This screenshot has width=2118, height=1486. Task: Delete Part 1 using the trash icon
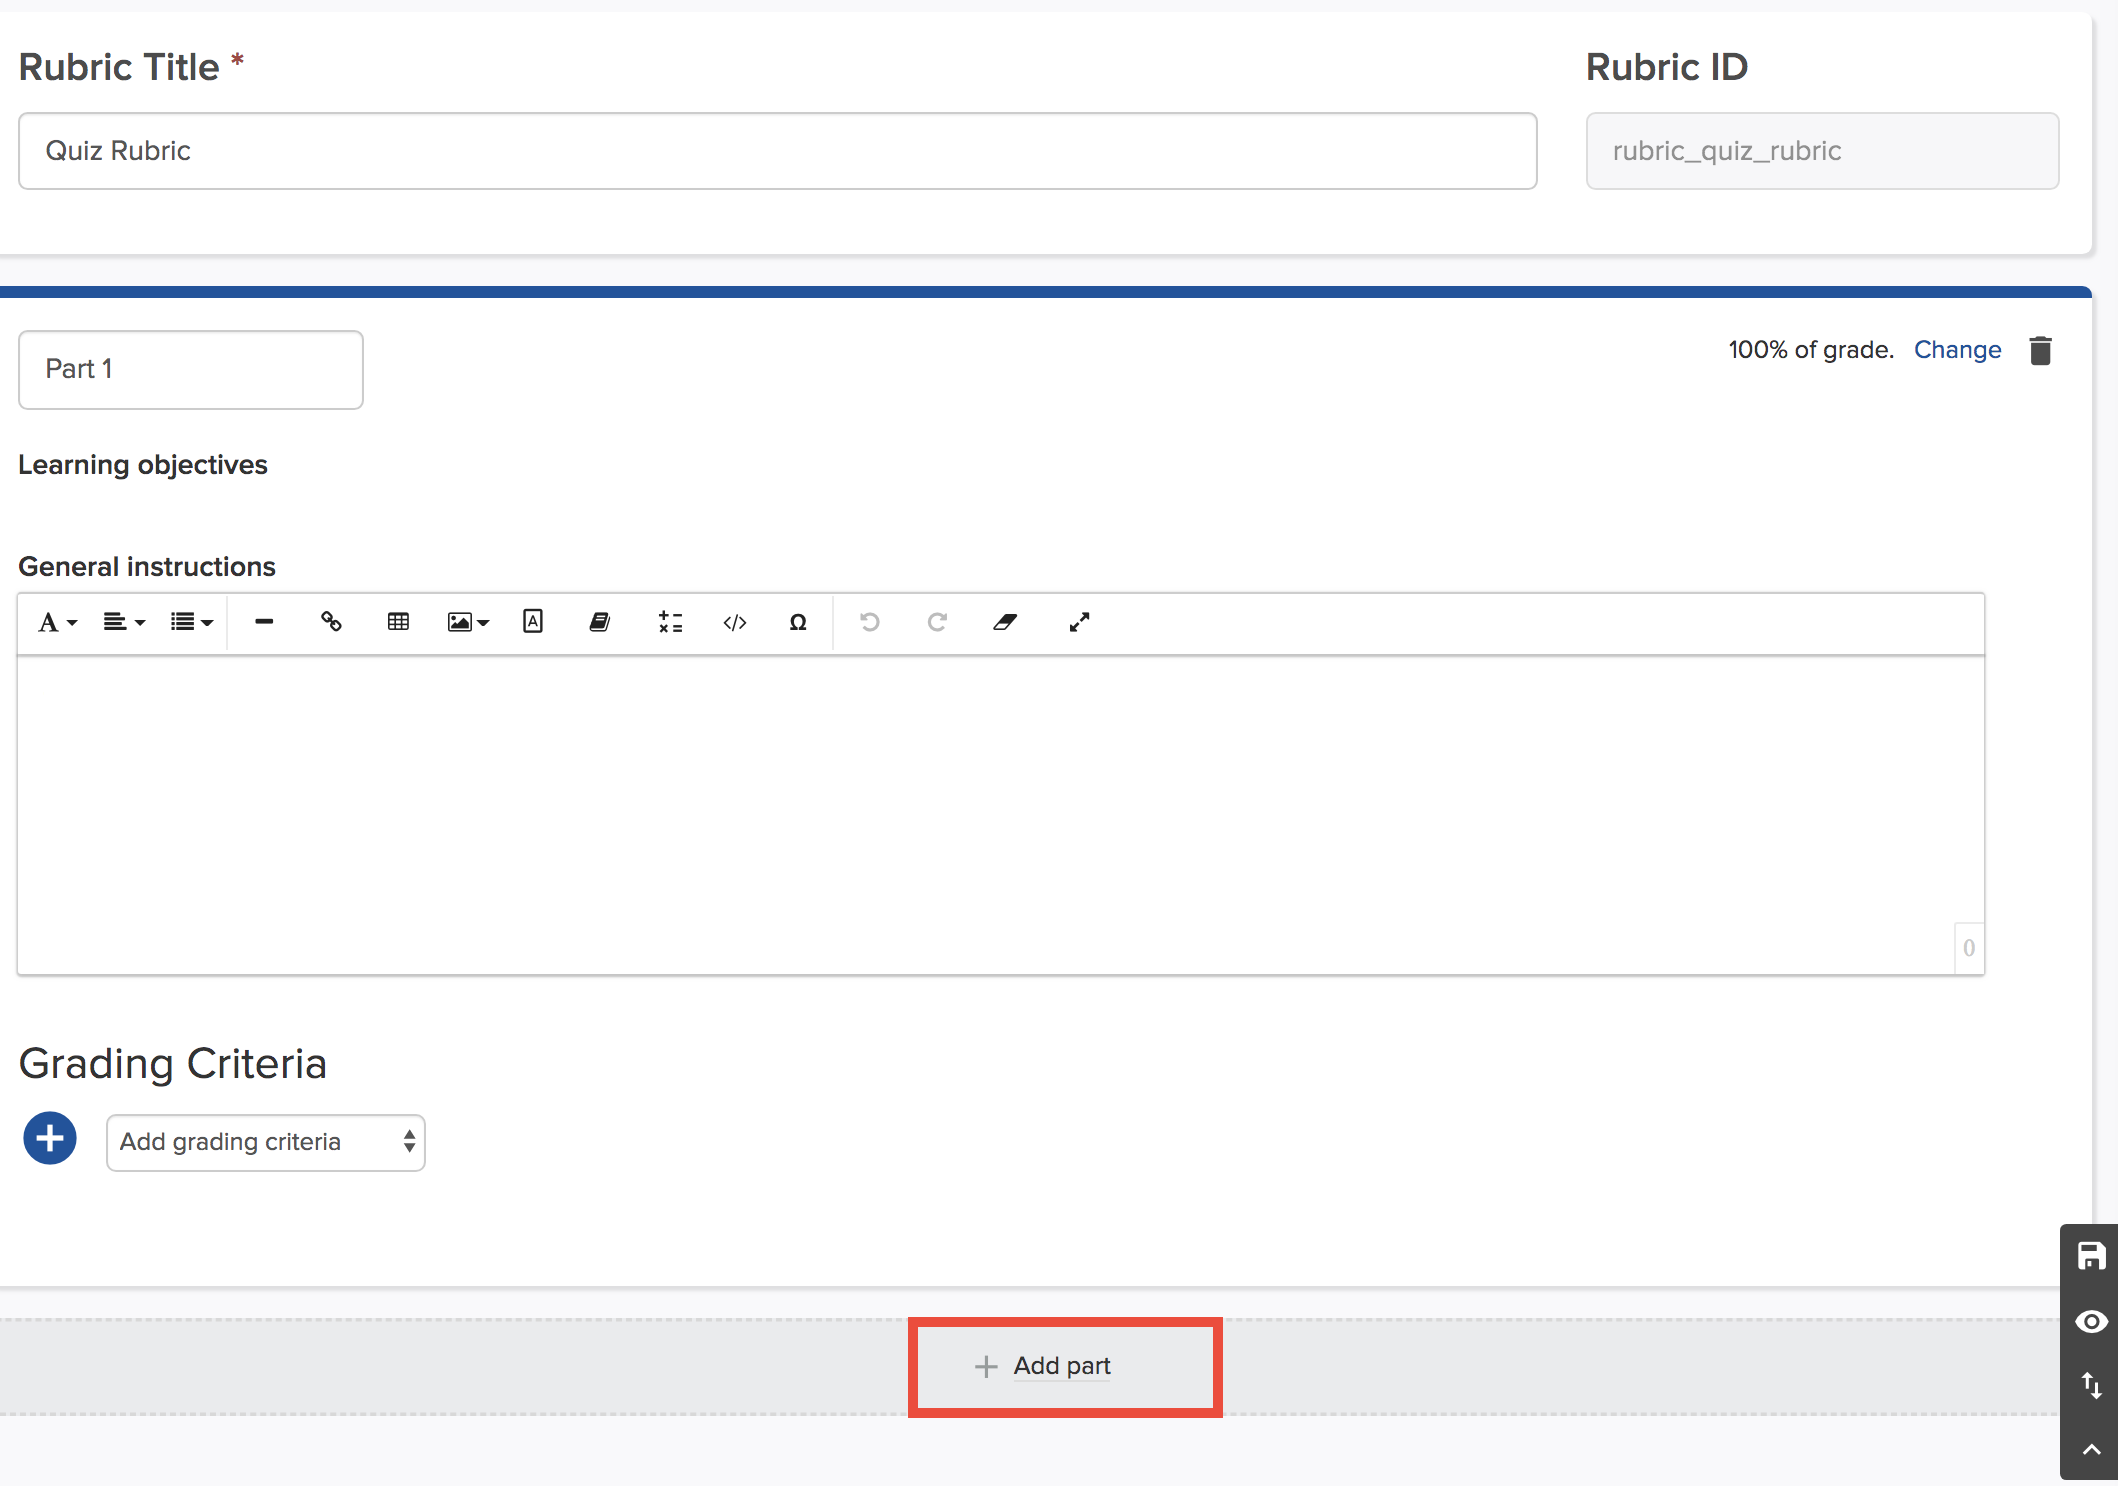coord(2040,350)
